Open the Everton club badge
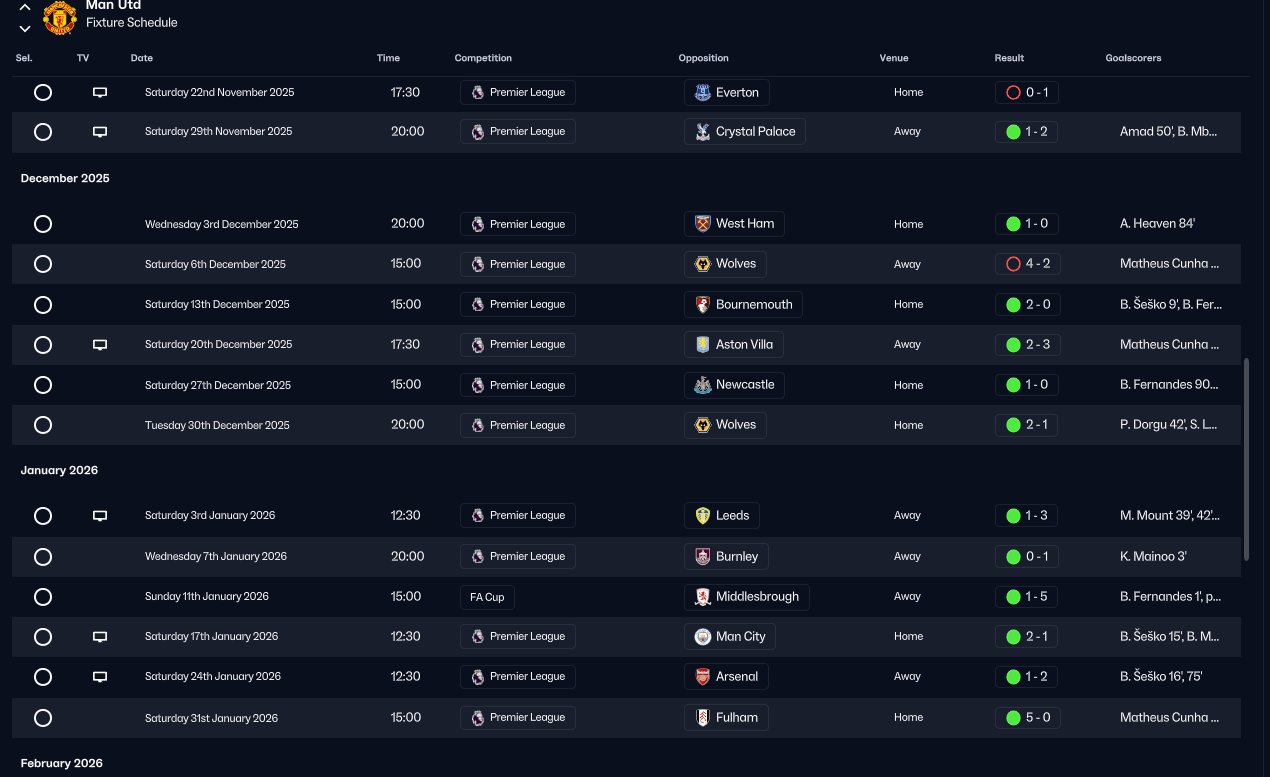This screenshot has width=1270, height=777. [x=702, y=93]
